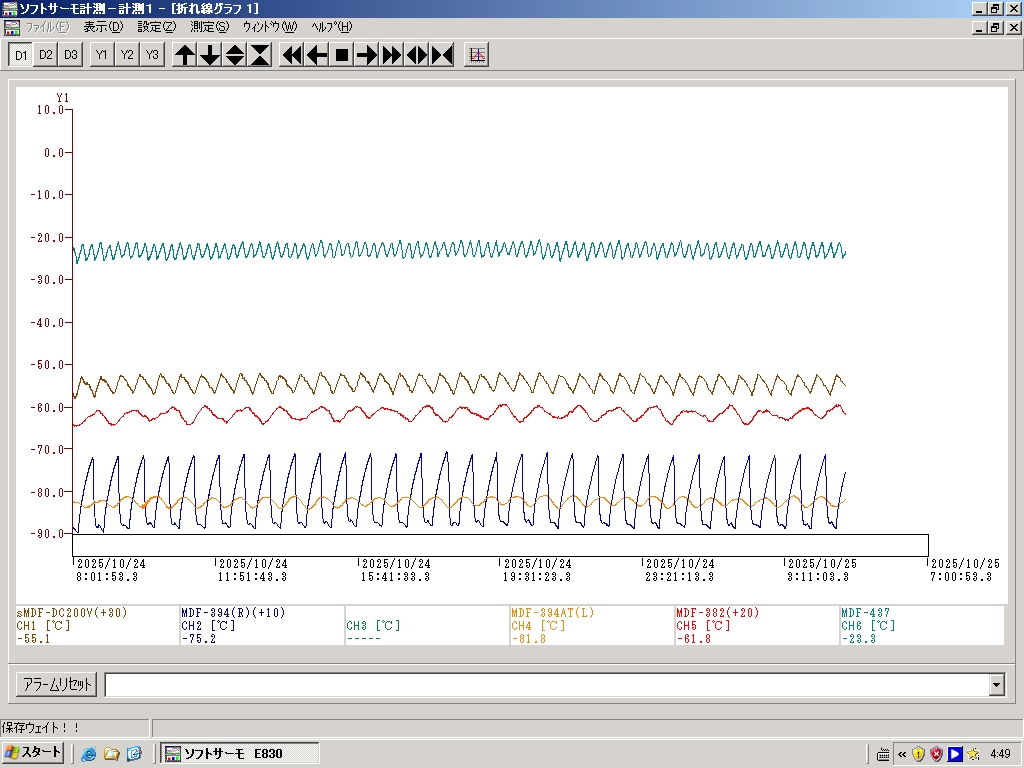Viewport: 1024px width, 768px height.
Task: Click the alarm message text field
Action: point(545,685)
